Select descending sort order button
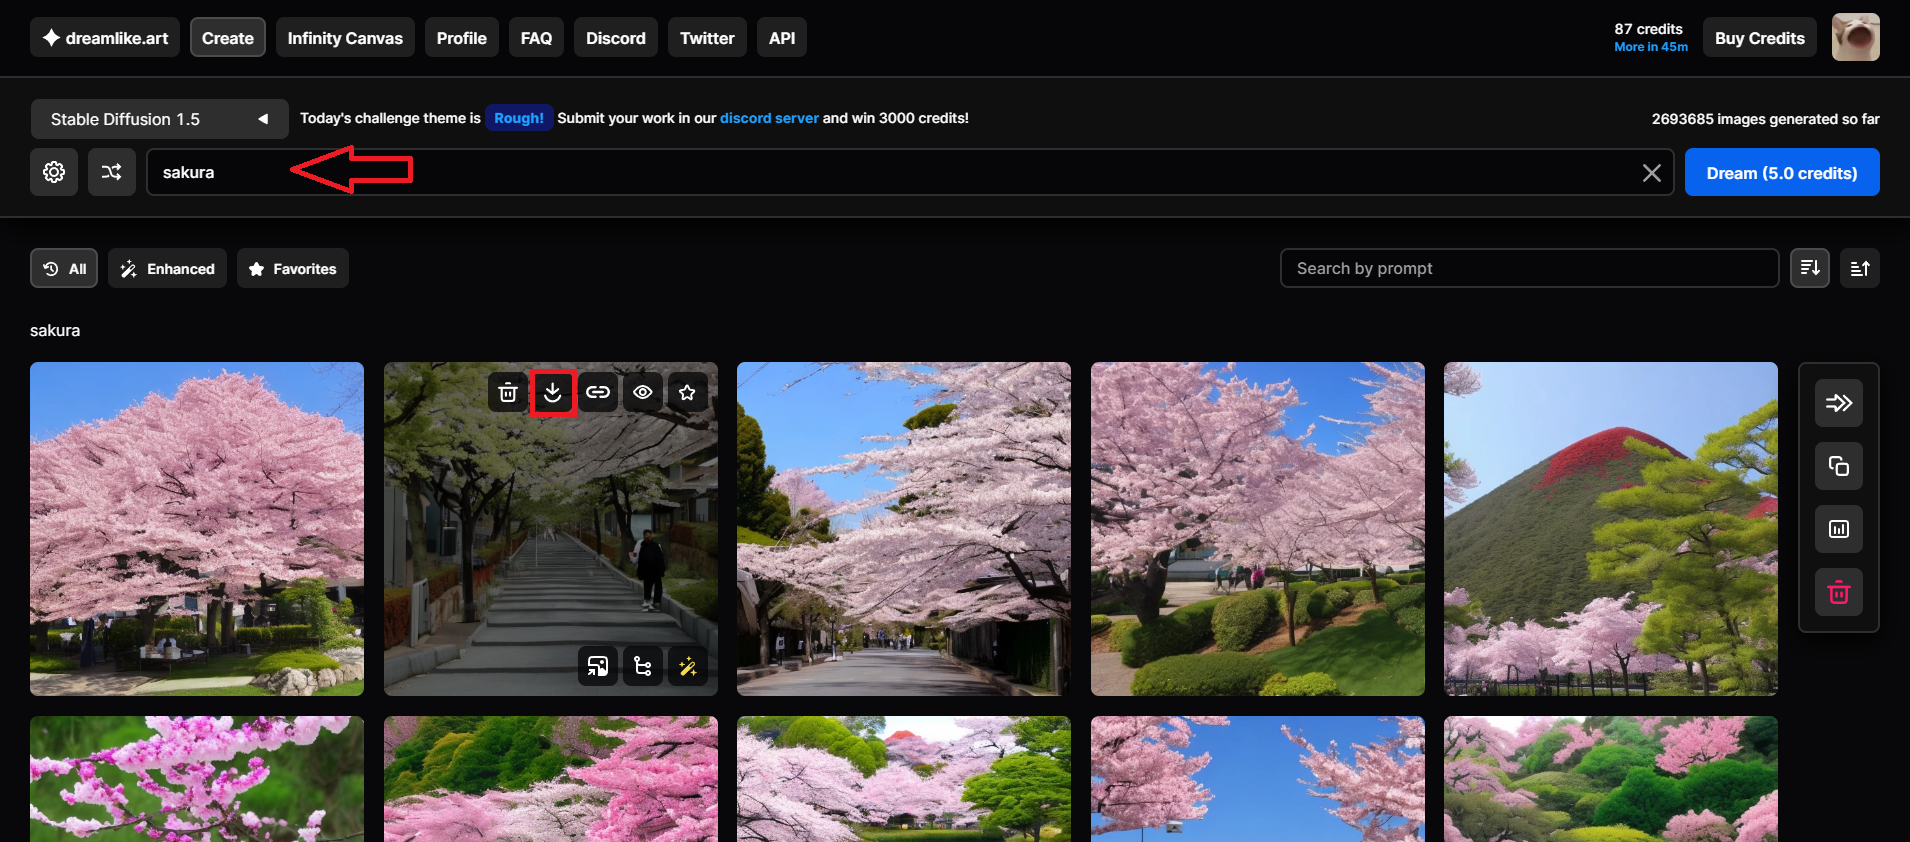Screen dimensions: 1910x842 point(1810,268)
